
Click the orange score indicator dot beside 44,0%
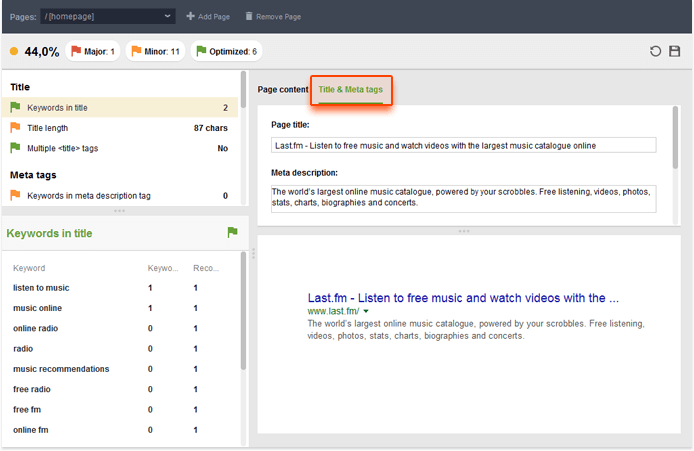click(x=14, y=51)
